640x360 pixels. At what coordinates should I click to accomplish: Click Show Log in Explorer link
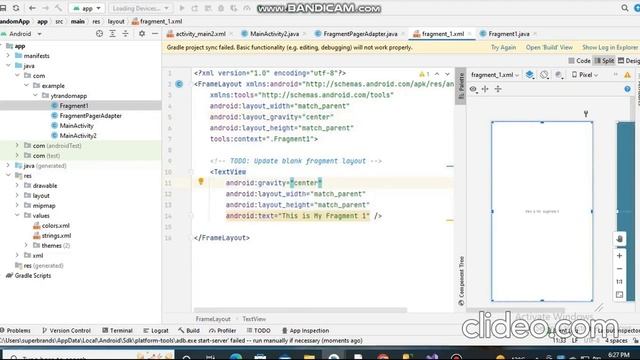(610, 47)
